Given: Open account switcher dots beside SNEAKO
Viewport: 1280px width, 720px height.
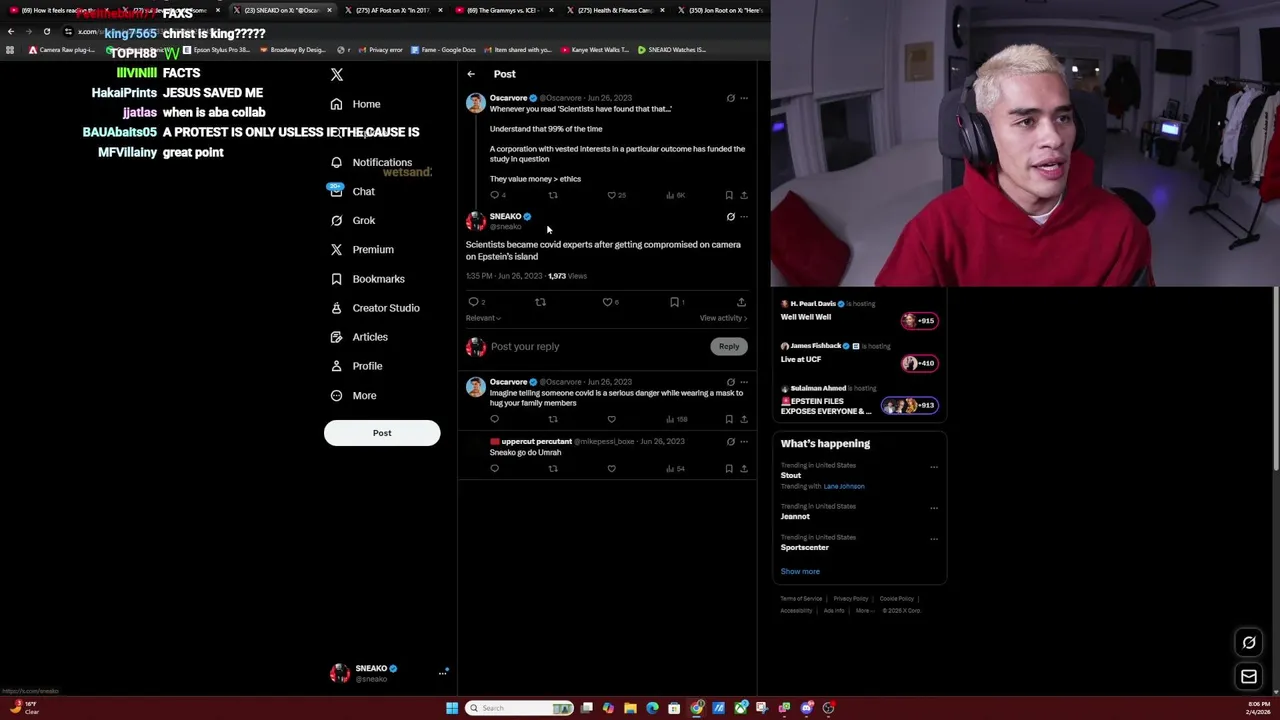Looking at the screenshot, I should coord(442,673).
